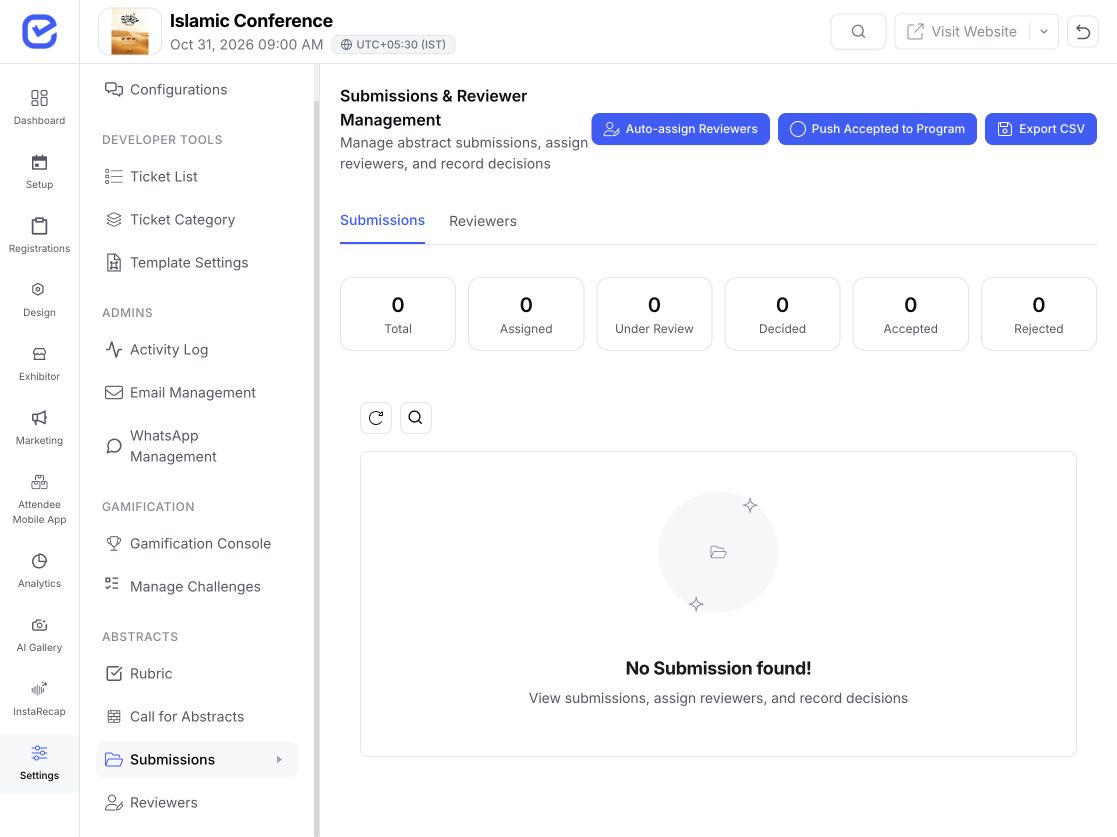Export submissions as CSV
1117x837 pixels.
pos(1041,129)
